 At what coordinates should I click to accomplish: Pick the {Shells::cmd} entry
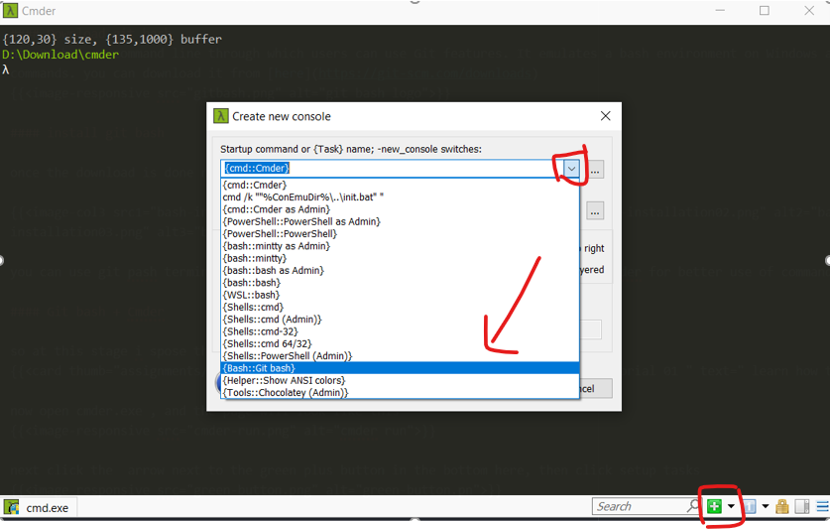(x=400, y=307)
